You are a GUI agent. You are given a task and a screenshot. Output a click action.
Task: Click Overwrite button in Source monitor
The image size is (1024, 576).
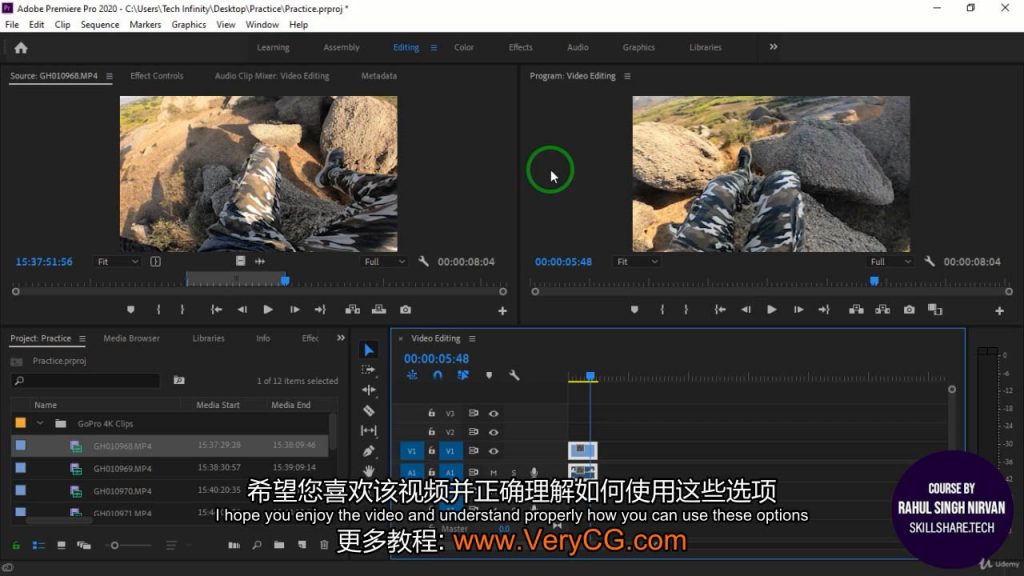[379, 310]
